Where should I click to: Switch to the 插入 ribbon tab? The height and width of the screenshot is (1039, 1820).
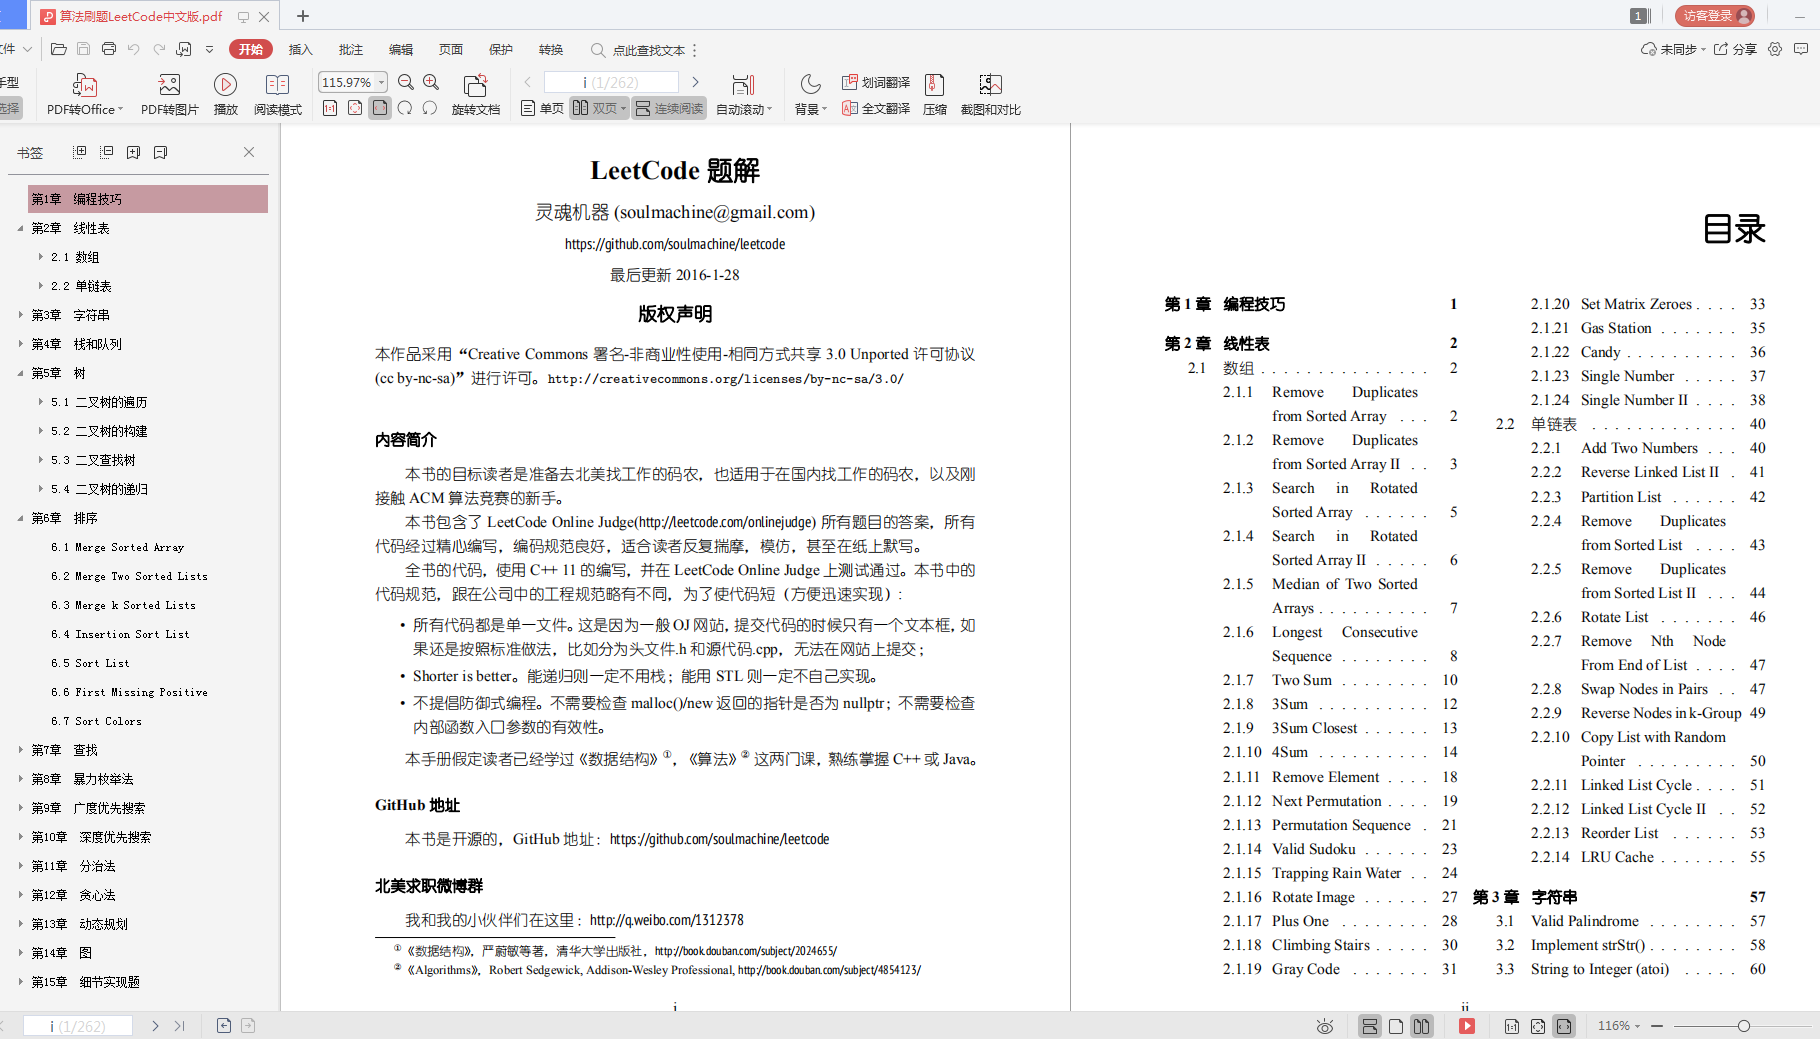[300, 49]
